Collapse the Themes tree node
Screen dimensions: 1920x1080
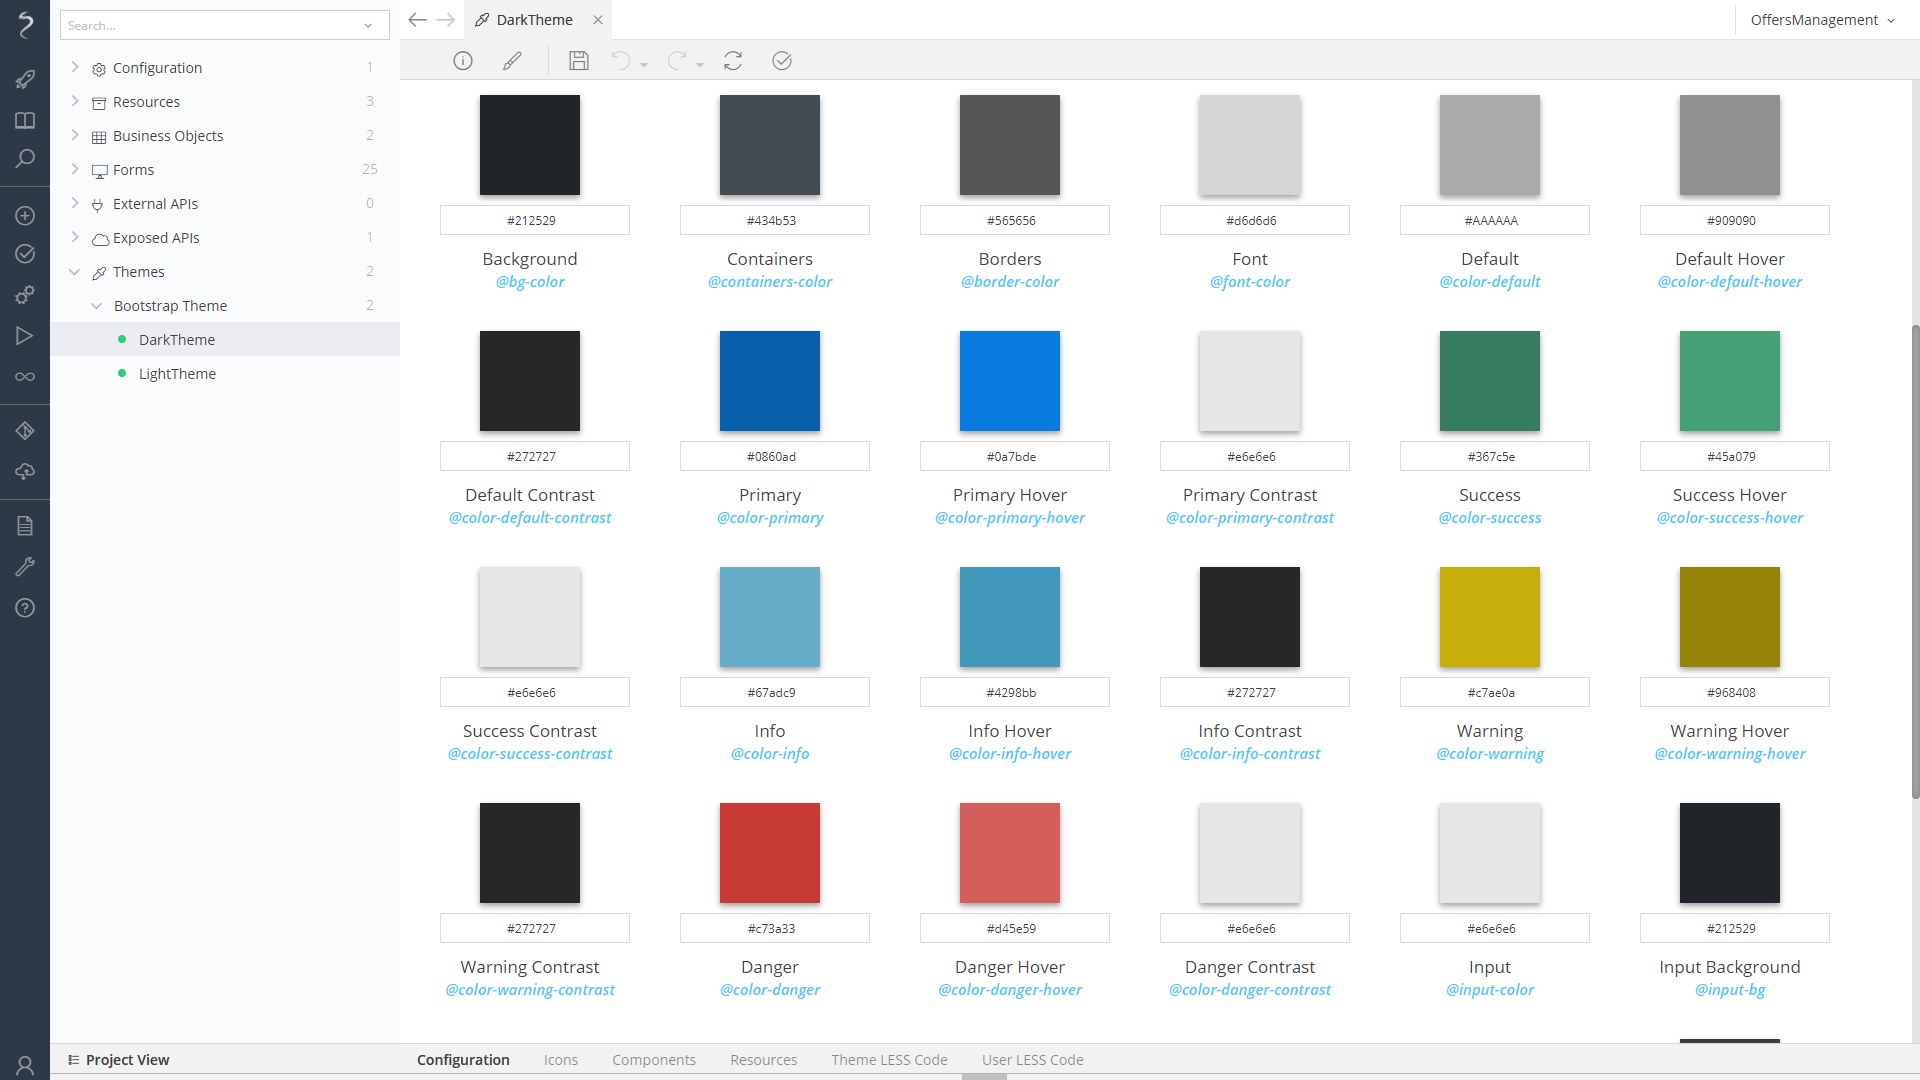(x=75, y=272)
